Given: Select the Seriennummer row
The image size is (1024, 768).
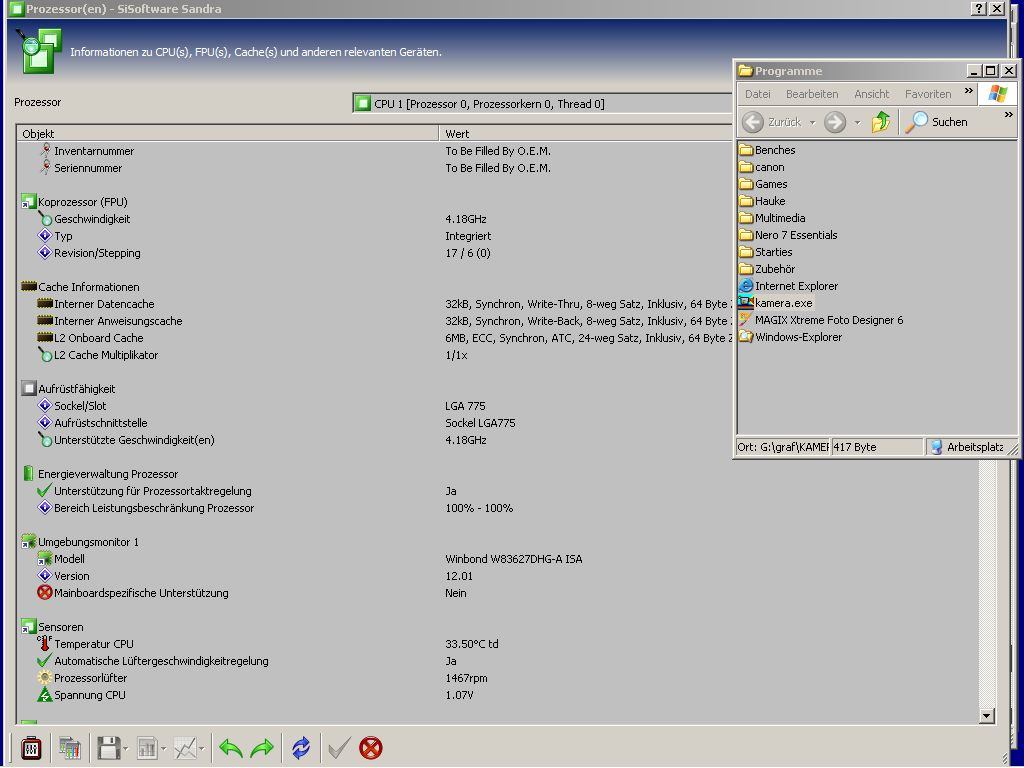Looking at the screenshot, I should [88, 168].
